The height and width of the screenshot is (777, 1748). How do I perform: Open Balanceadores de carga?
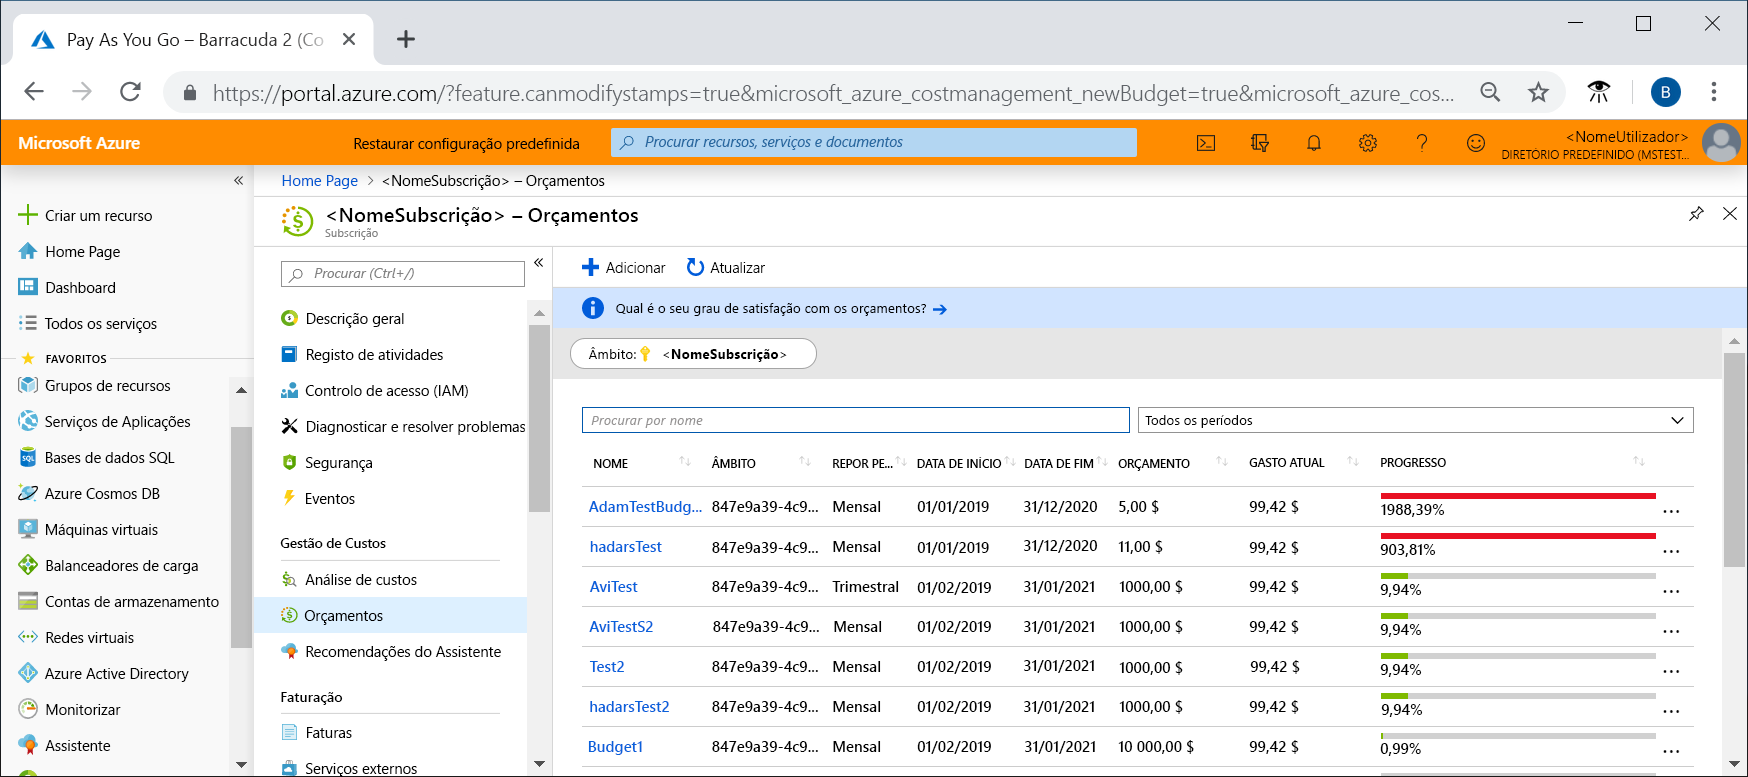tap(109, 566)
